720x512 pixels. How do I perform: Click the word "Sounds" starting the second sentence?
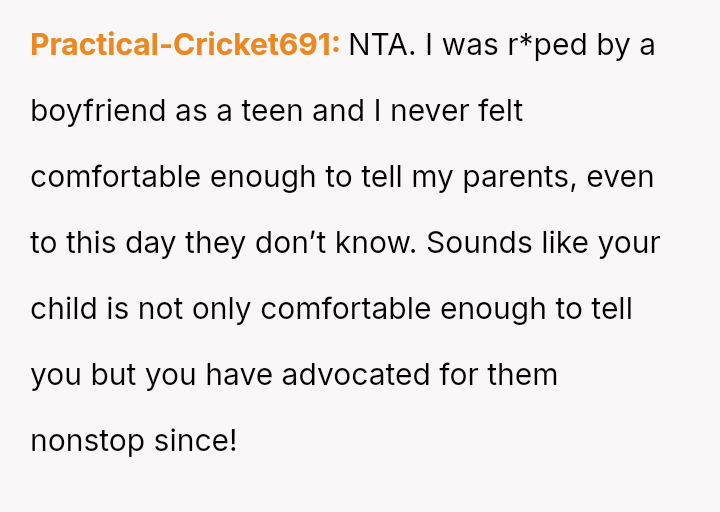click(477, 243)
